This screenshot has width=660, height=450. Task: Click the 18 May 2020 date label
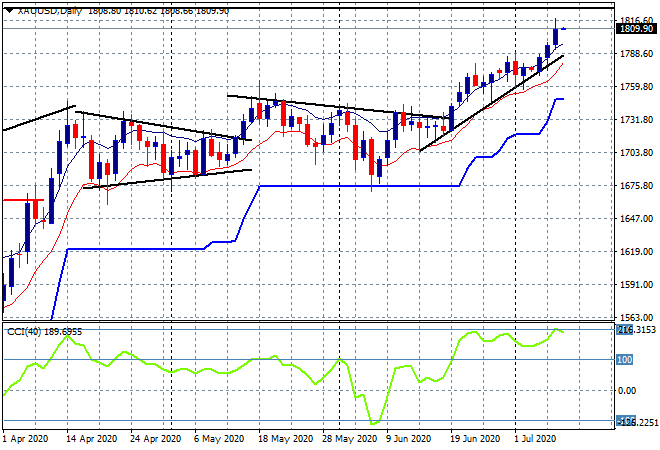click(x=286, y=439)
